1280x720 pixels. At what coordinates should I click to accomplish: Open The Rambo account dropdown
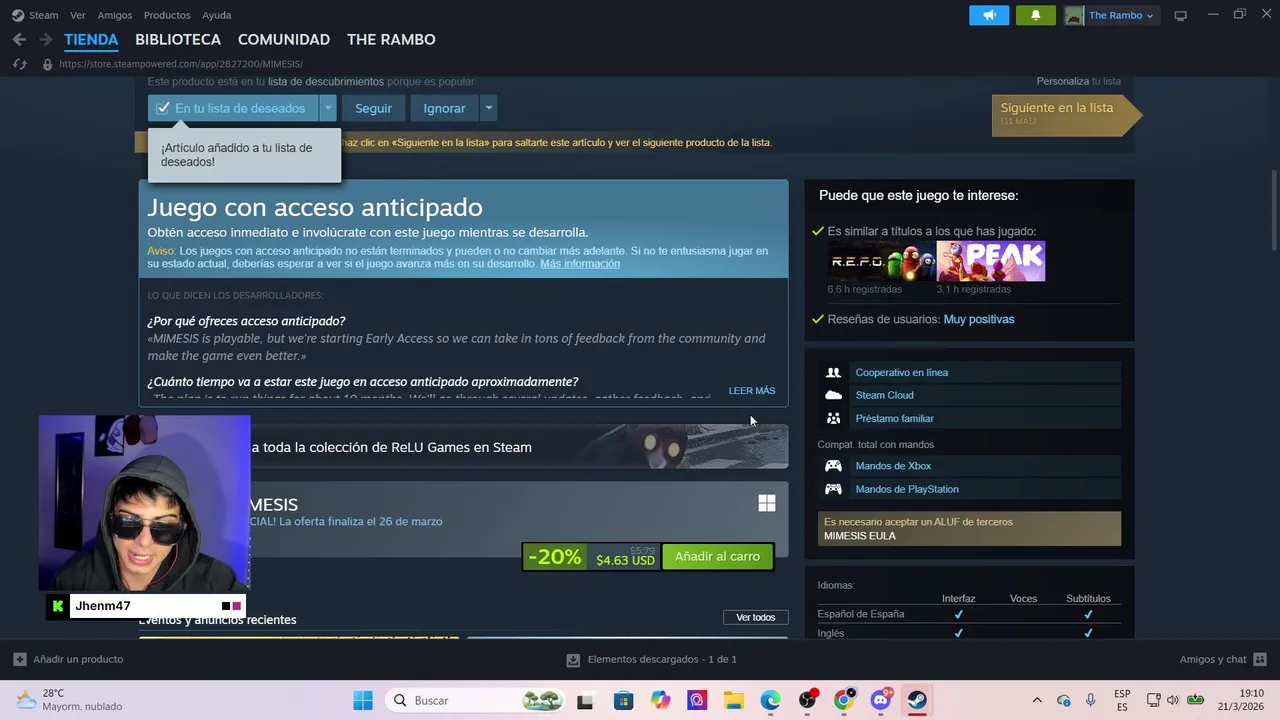[1110, 15]
